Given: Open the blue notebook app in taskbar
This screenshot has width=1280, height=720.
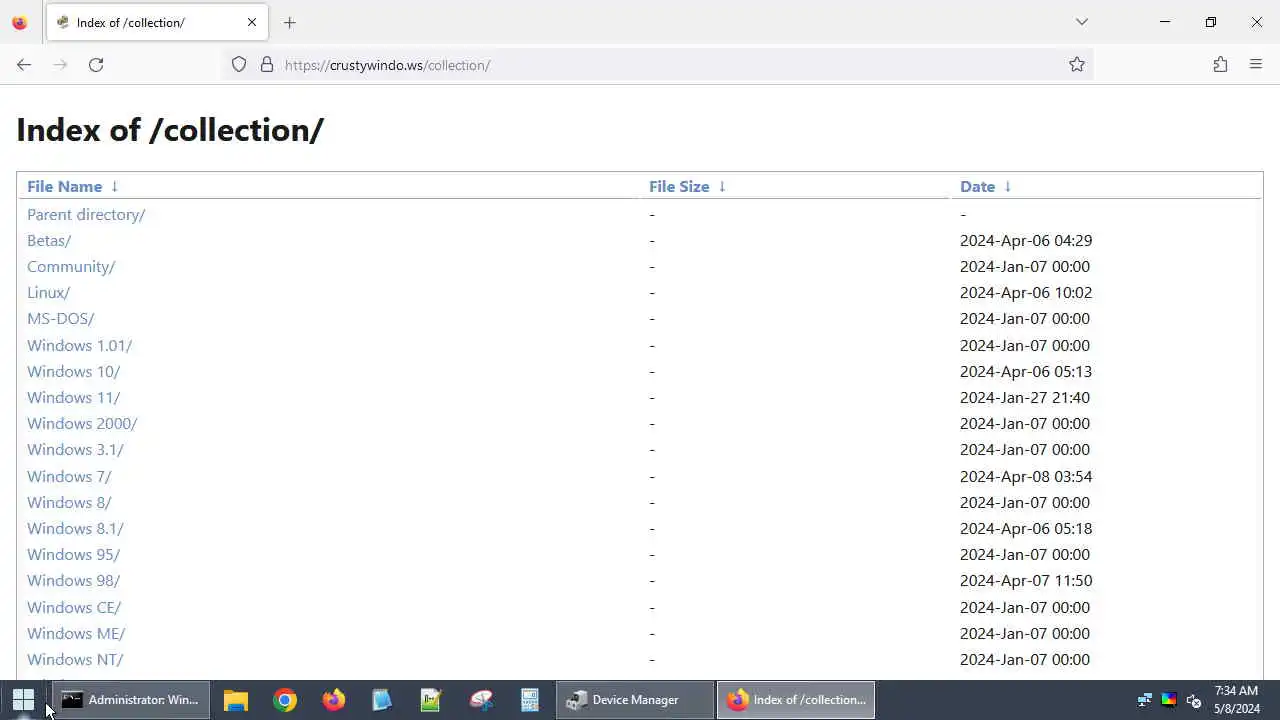Looking at the screenshot, I should [382, 700].
